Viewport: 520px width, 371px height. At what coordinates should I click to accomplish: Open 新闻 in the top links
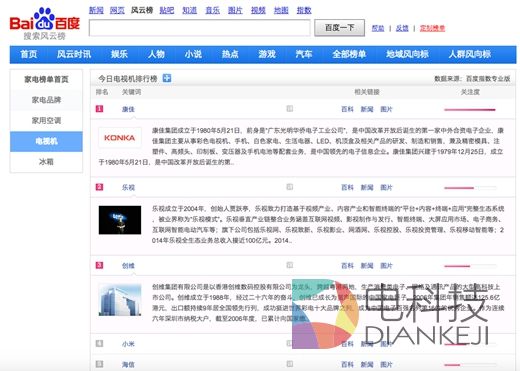(96, 10)
